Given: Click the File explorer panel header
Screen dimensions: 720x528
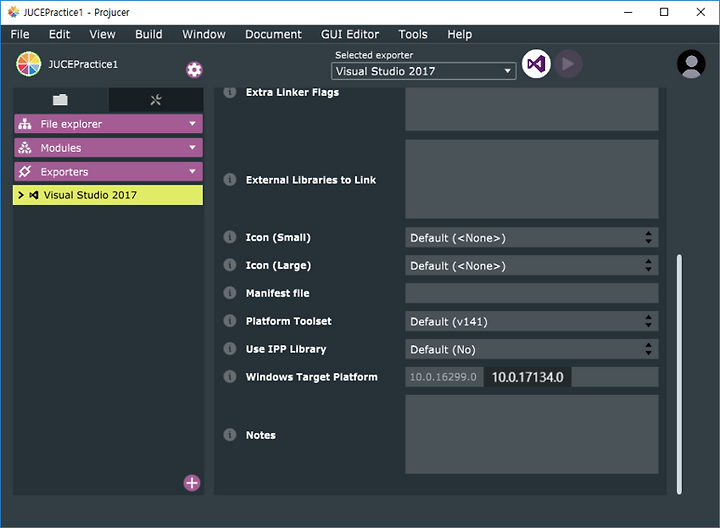Looking at the screenshot, I should 108,124.
